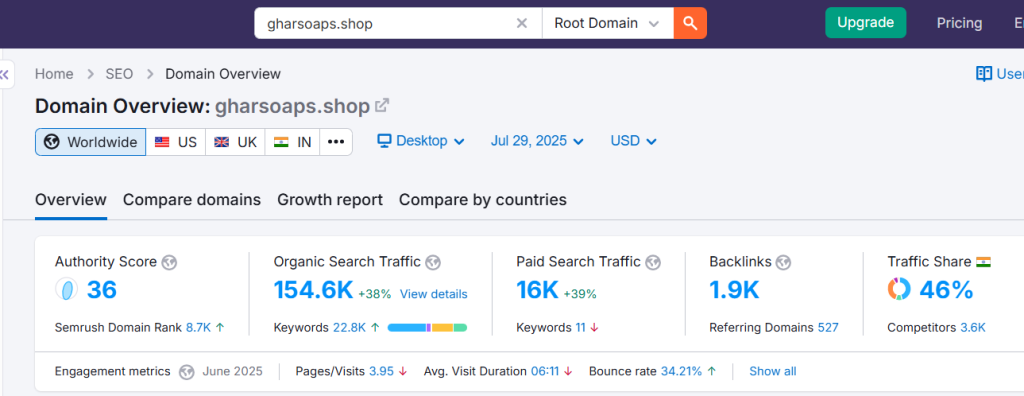Collapse the sidebar with the double-chevron icon

pyautogui.click(x=5, y=75)
